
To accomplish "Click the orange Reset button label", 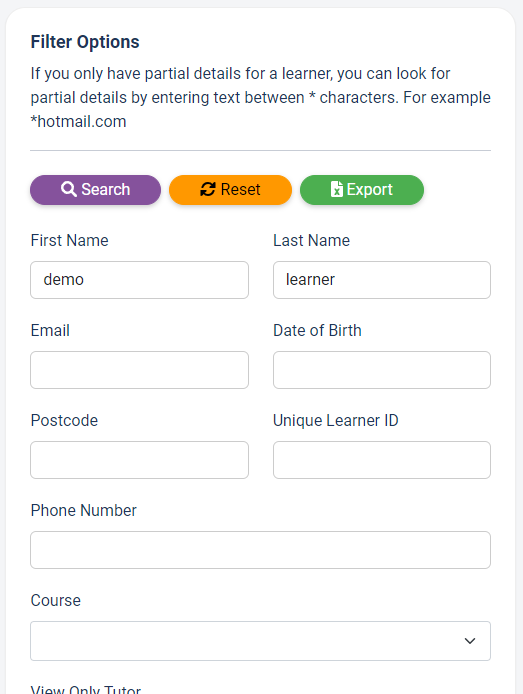I will tap(240, 189).
